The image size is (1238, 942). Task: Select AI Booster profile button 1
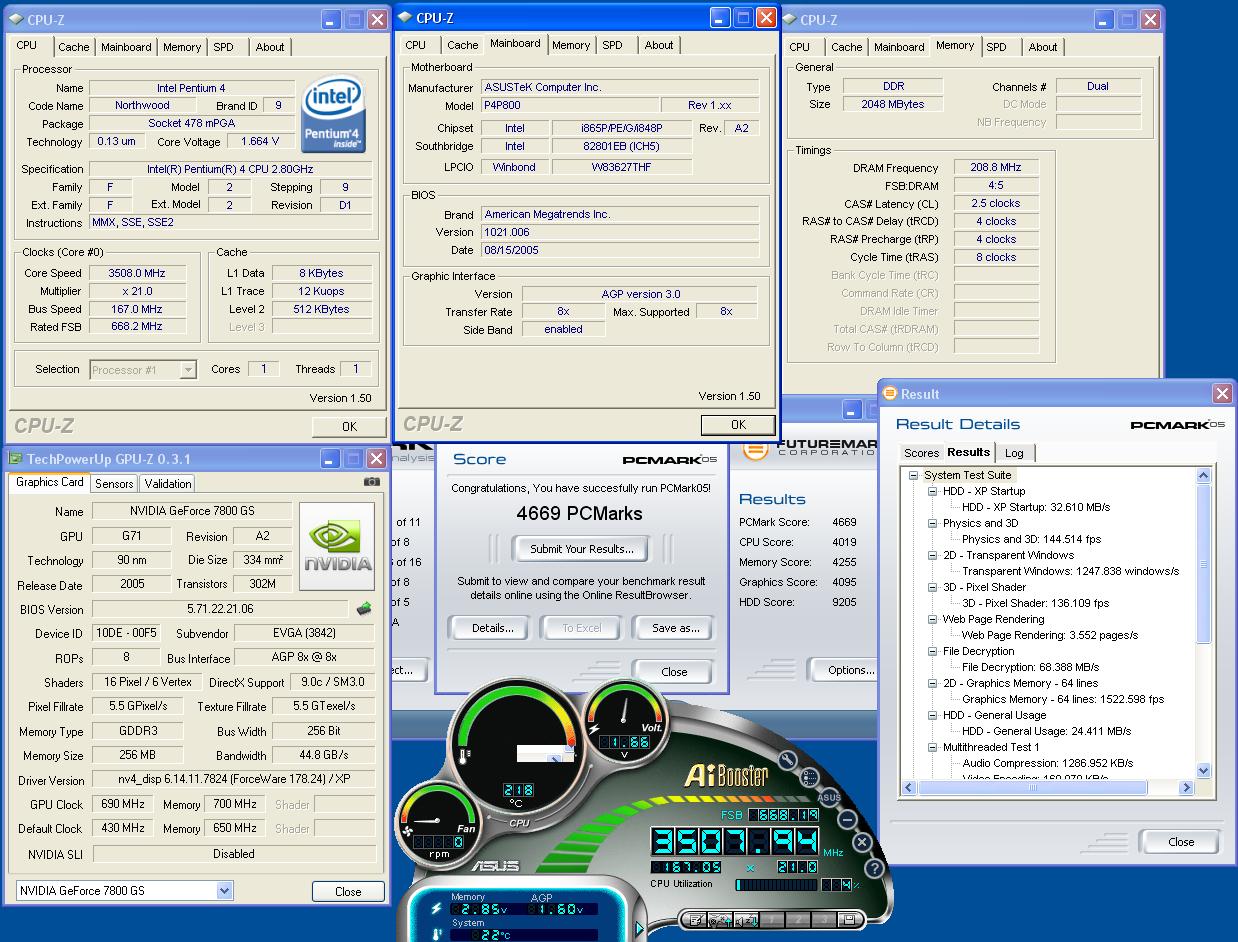coord(772,920)
